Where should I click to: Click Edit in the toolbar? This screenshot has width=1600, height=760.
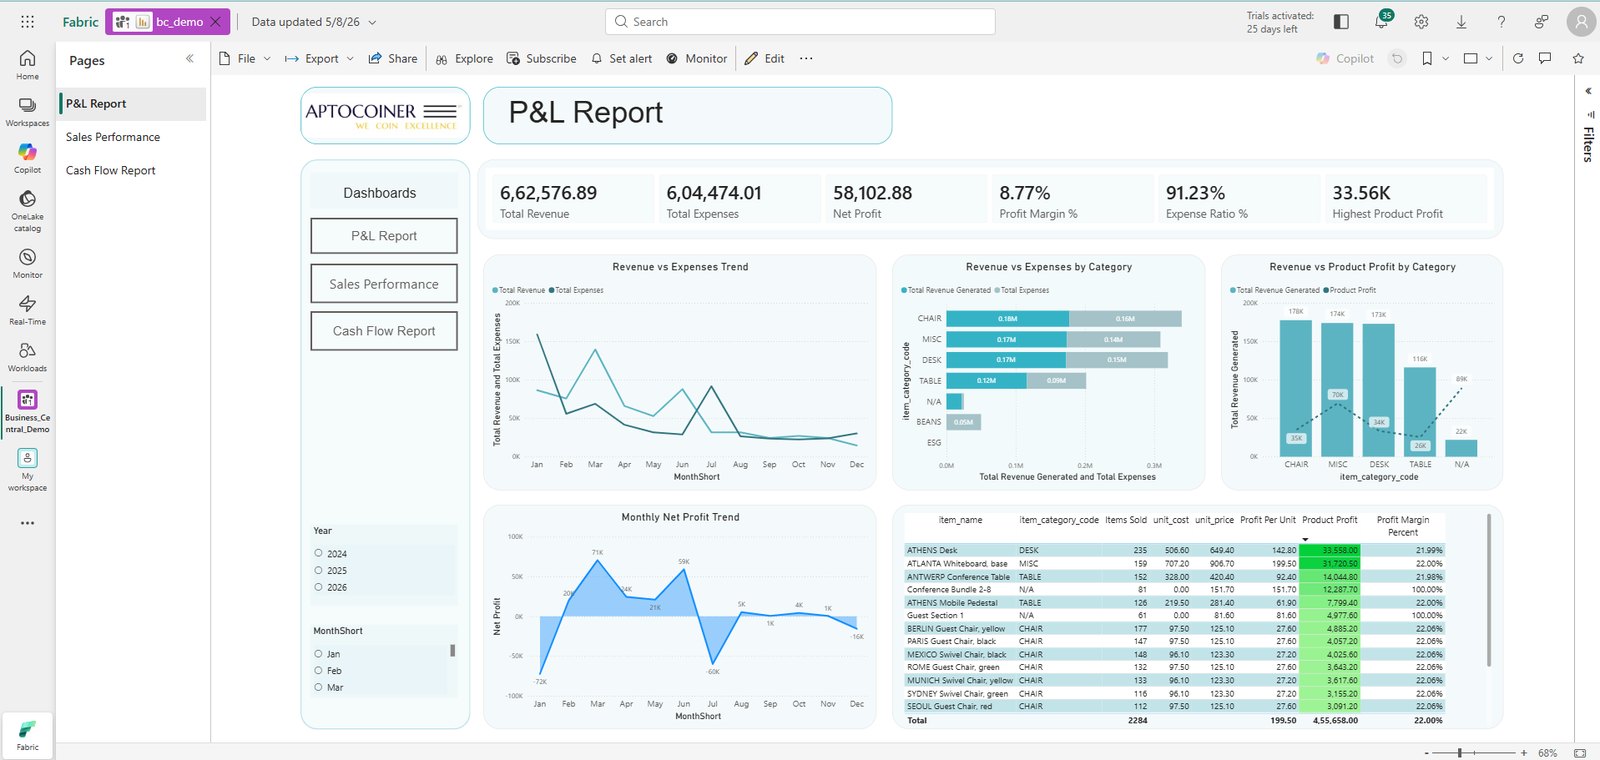(x=765, y=58)
